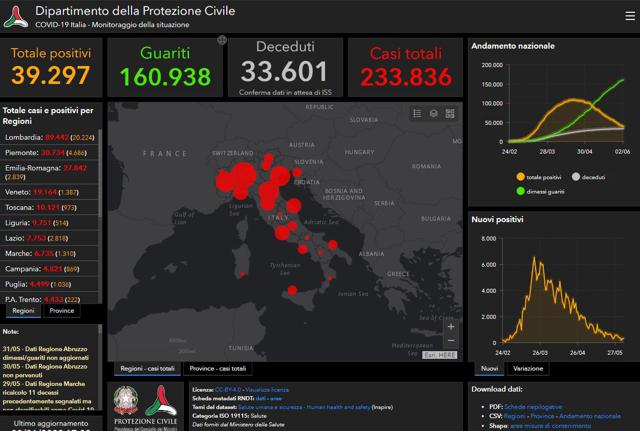Click the Italian Republic emblem at bottom

[x=126, y=400]
